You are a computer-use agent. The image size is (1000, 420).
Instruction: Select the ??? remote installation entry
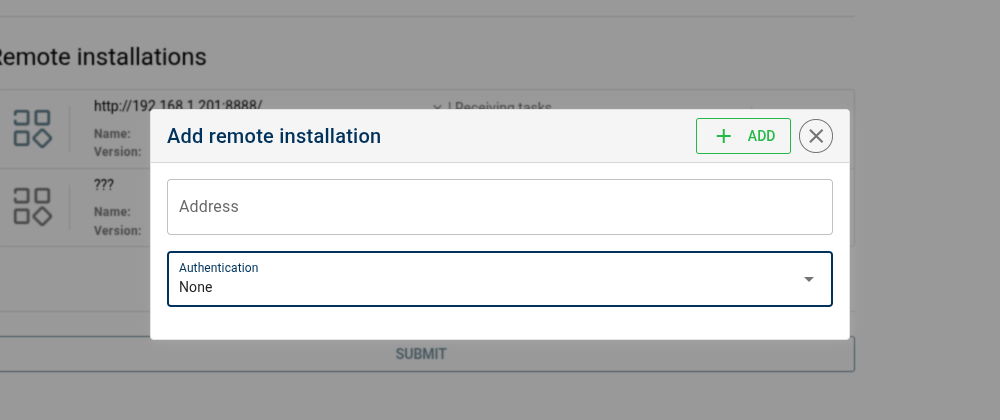(103, 185)
